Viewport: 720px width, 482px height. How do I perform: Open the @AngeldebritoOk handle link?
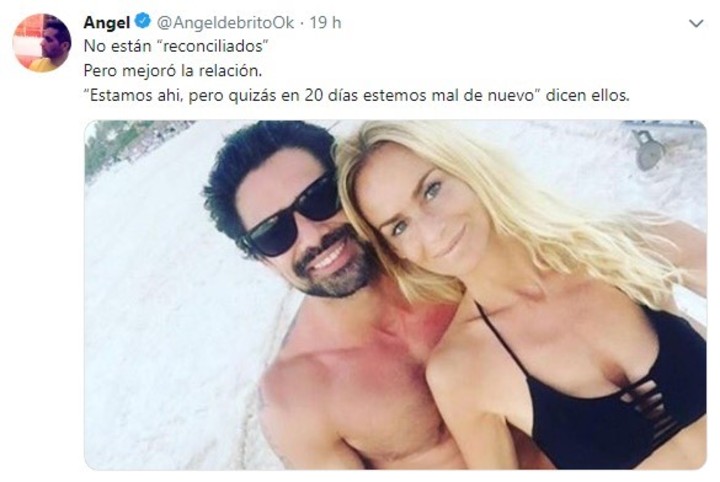225,22
